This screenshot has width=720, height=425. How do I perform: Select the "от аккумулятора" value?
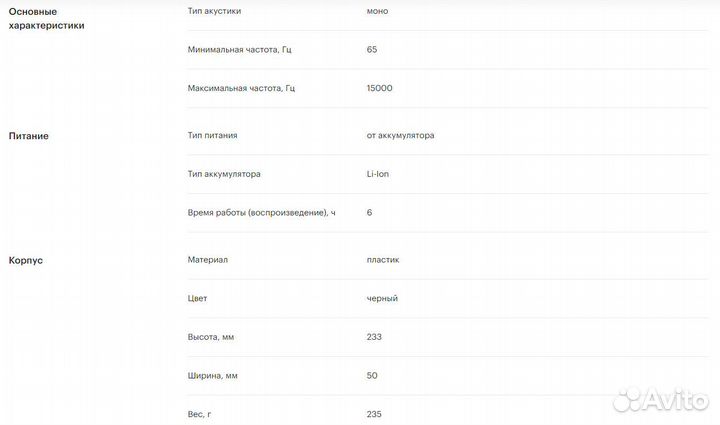(x=401, y=135)
